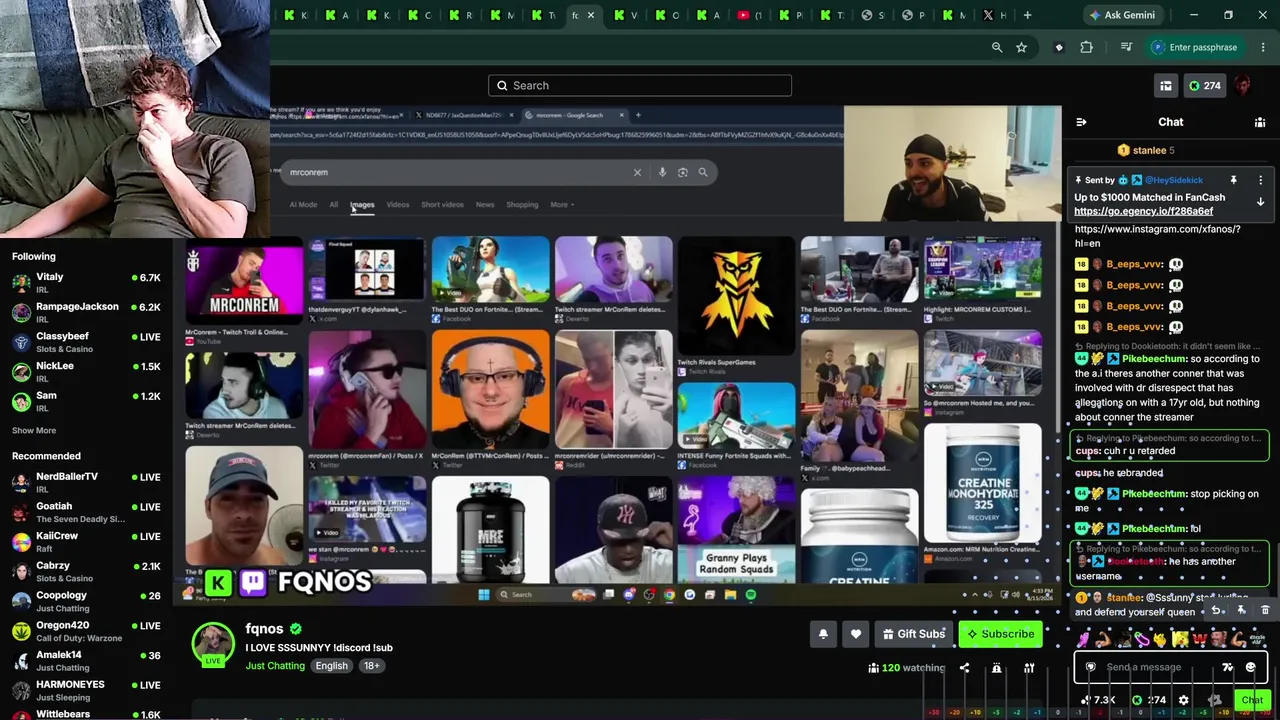Open the YouTube browser tab
Viewport: 1280px width, 720px height.
748,15
